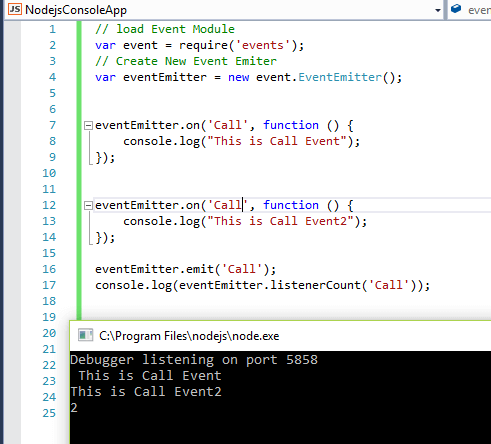Click the blue cube member icon
Screen dimensions: 491x444
[456, 9]
